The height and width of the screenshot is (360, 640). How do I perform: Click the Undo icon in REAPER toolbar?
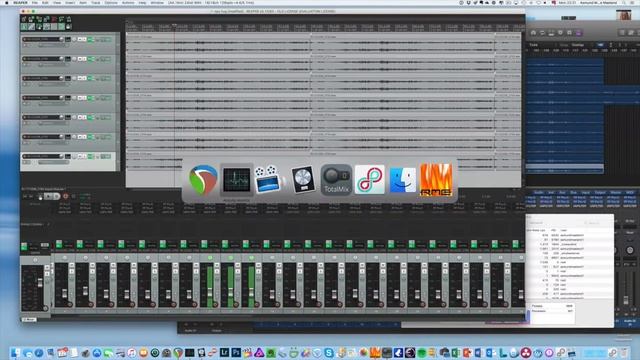(54, 19)
